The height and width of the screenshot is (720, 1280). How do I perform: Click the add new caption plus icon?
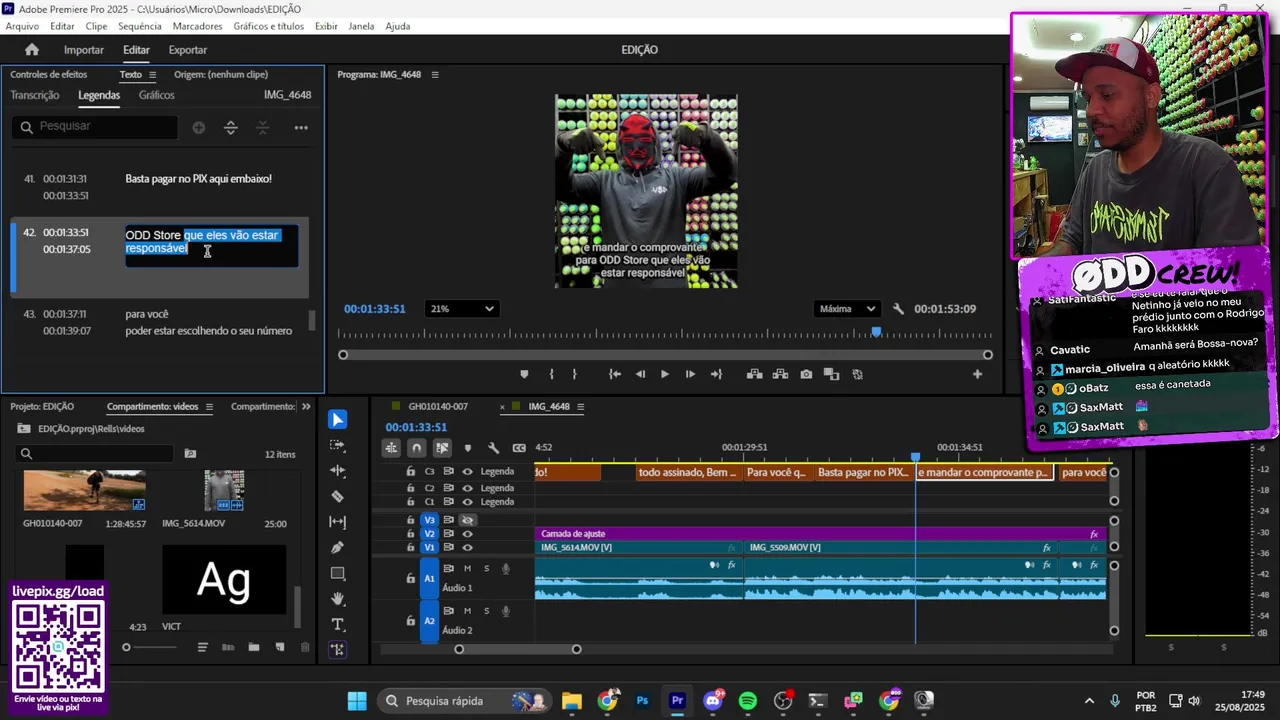coord(199,128)
